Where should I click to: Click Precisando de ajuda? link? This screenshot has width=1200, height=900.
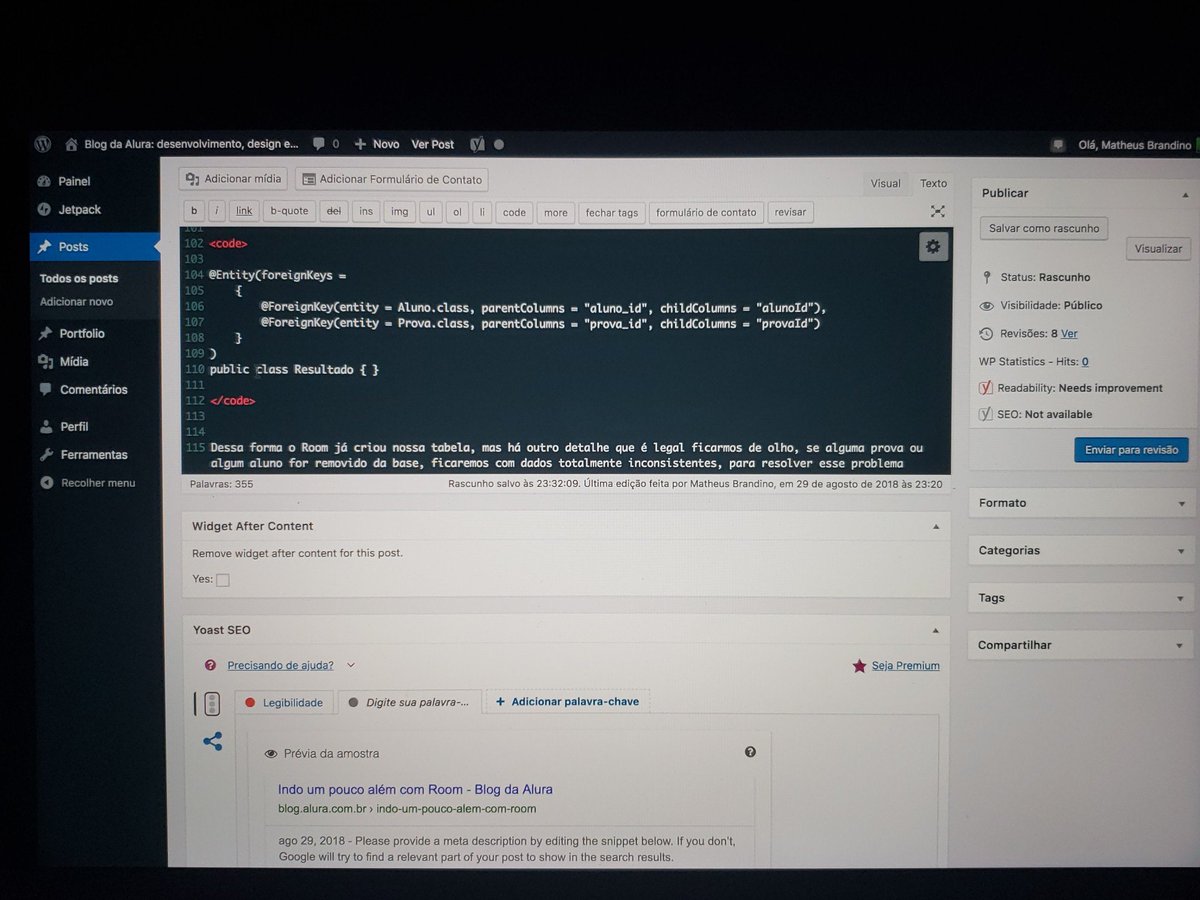(x=280, y=665)
